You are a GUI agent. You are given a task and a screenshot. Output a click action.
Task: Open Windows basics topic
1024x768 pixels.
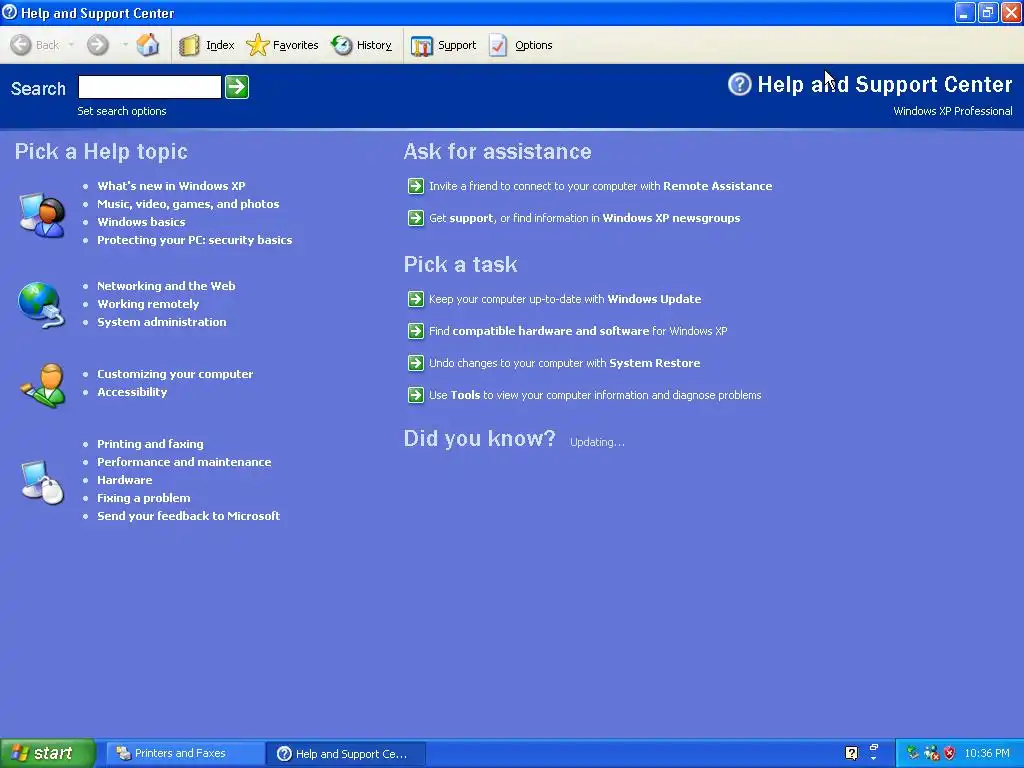141,222
